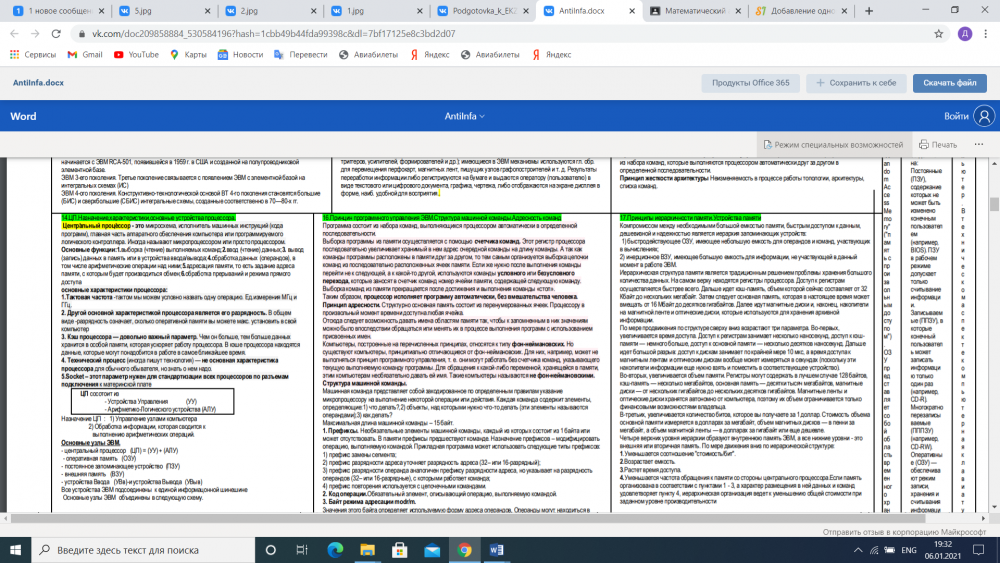The width and height of the screenshot is (1000, 563).
Task: Open the notification center icon
Action: click(979, 550)
